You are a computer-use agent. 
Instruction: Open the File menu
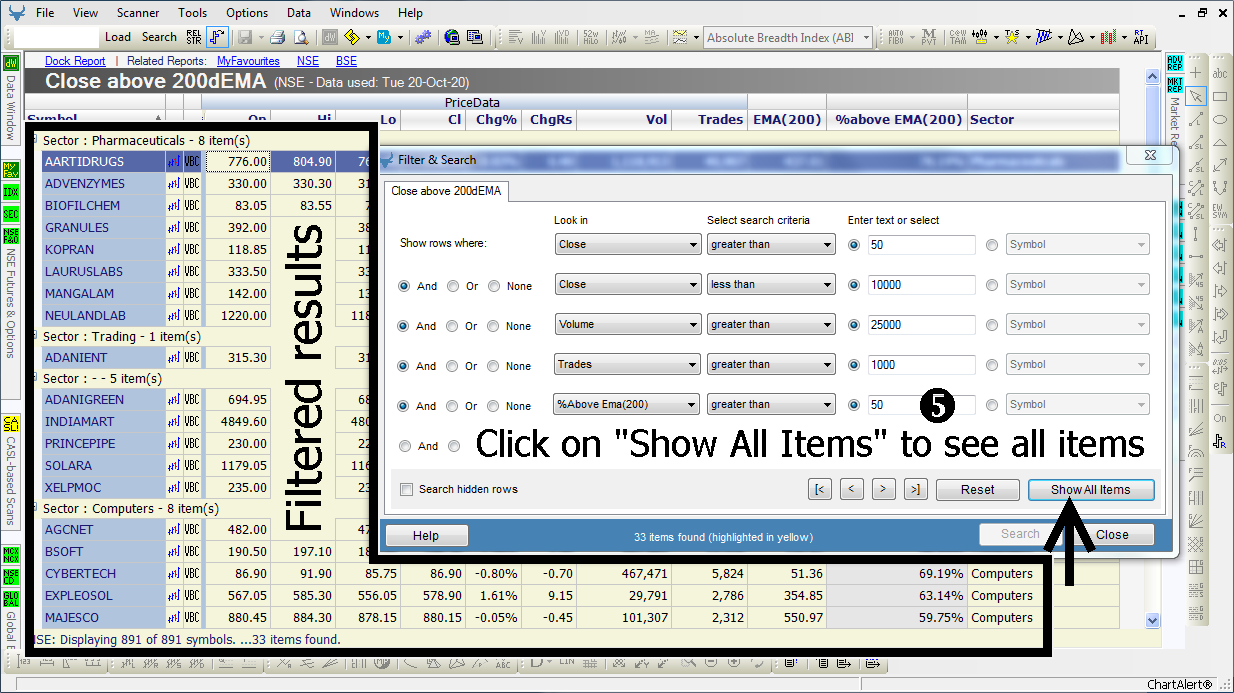pos(45,13)
